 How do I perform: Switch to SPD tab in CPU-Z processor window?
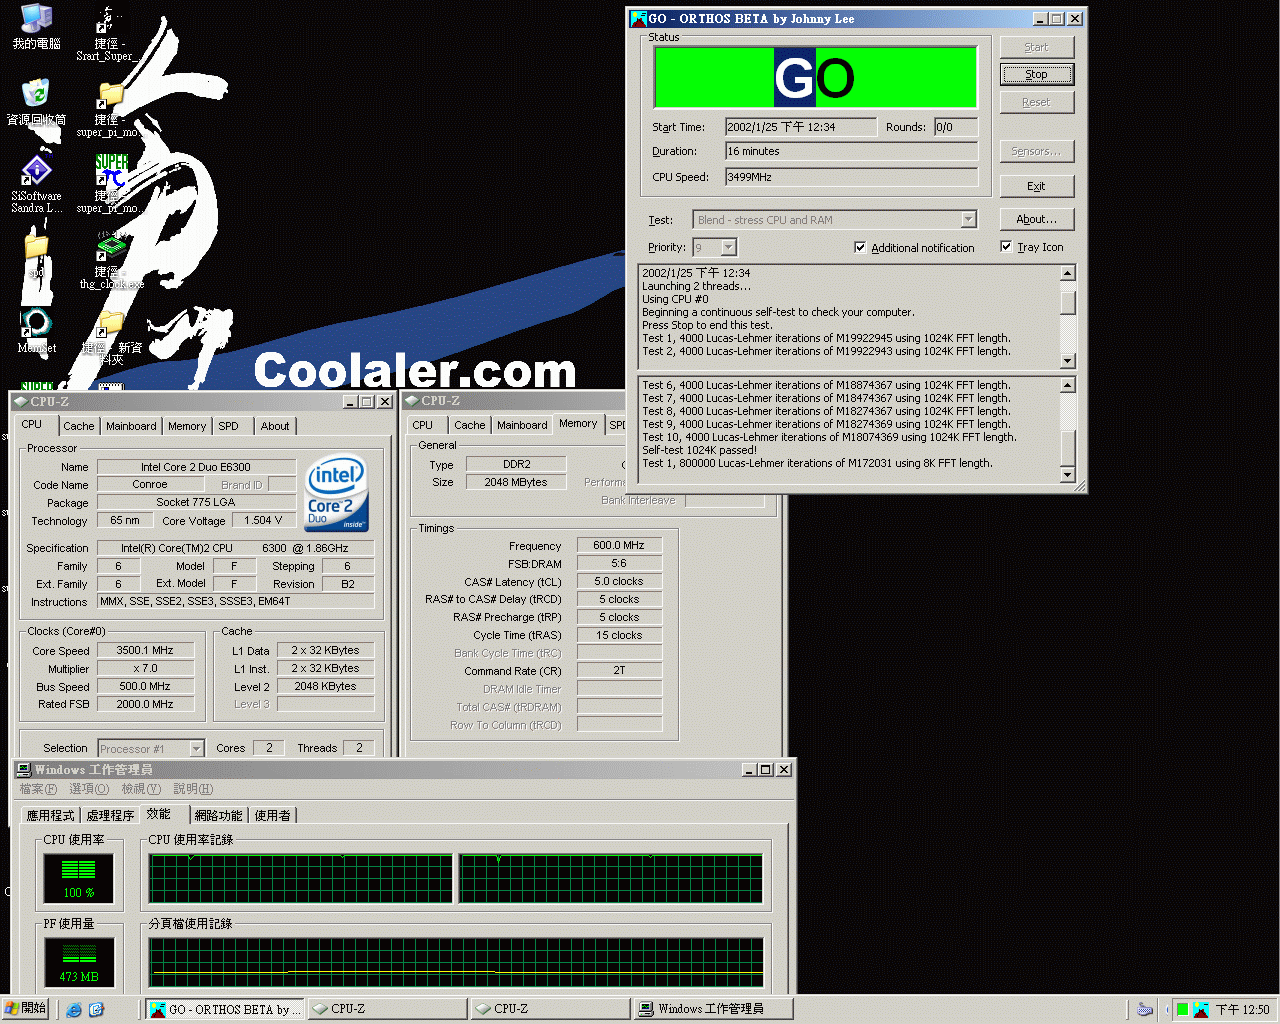coord(229,426)
